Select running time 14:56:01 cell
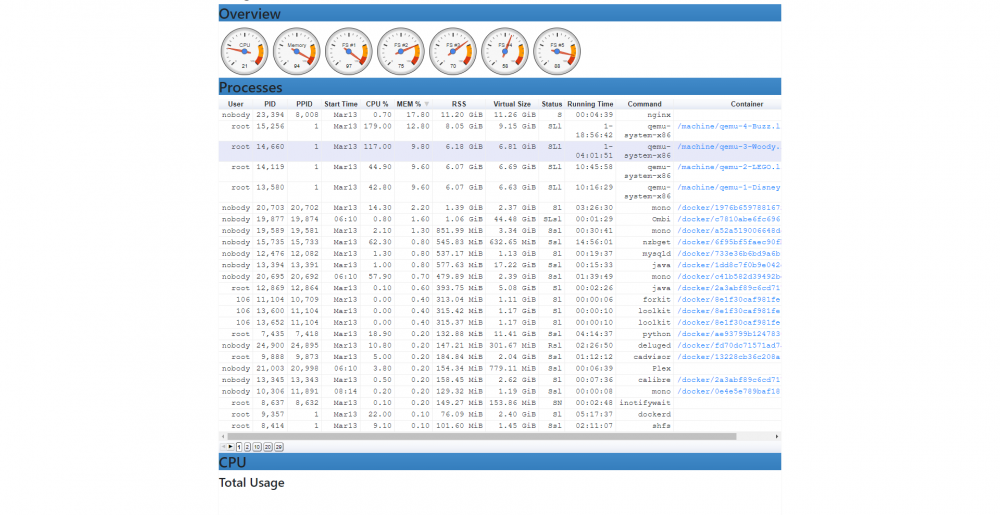The width and height of the screenshot is (1000, 515). click(x=590, y=242)
